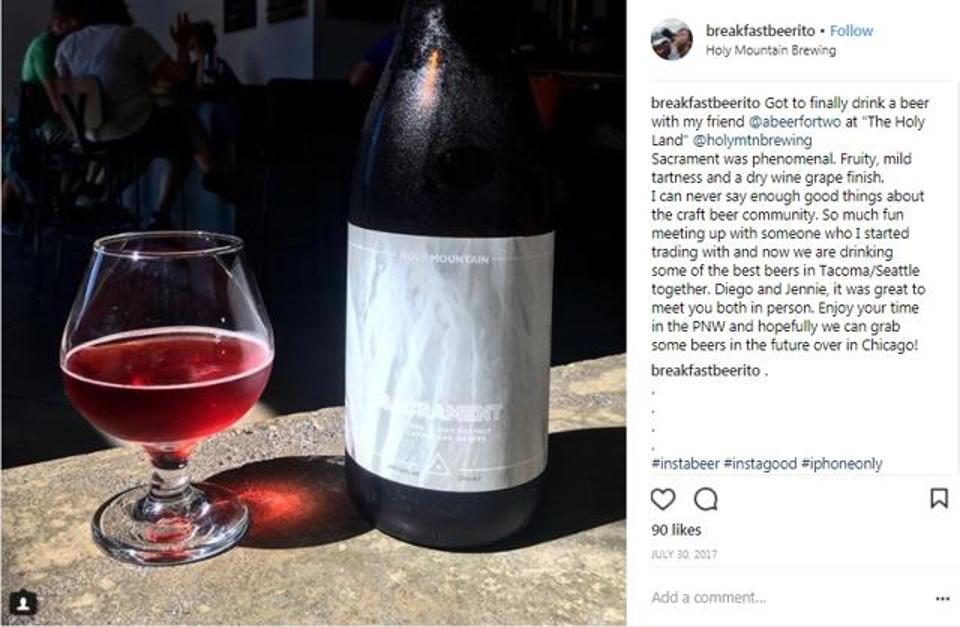Open the #instabeer hashtag
This screenshot has width=960, height=627.
pos(686,464)
